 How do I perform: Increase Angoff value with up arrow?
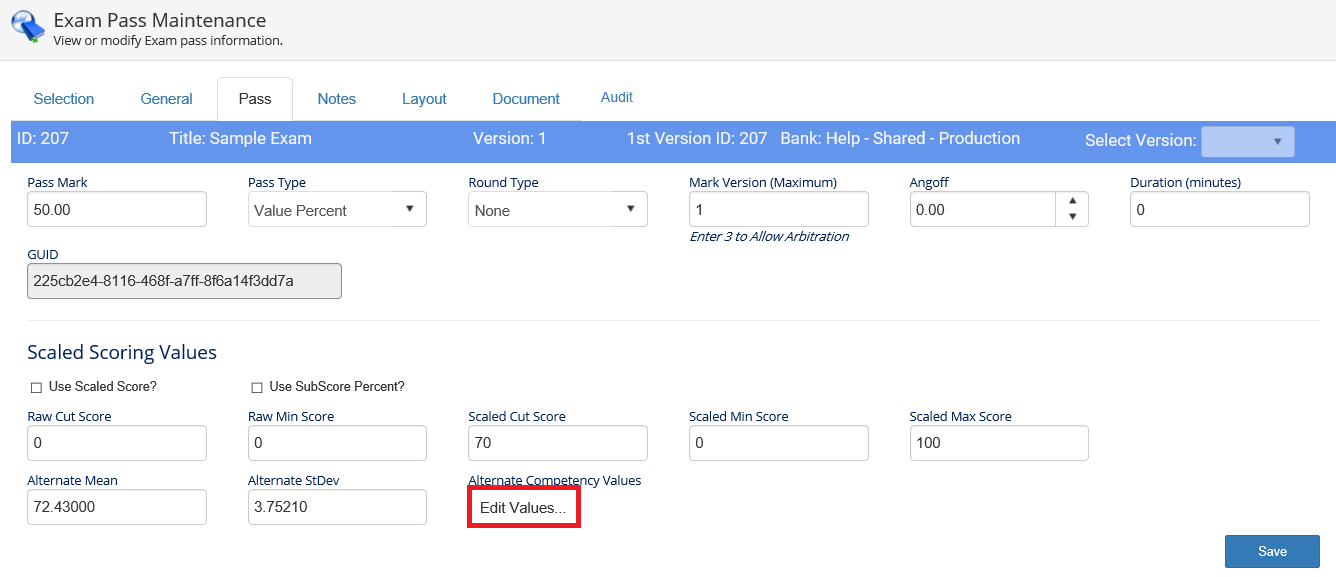click(x=1072, y=201)
